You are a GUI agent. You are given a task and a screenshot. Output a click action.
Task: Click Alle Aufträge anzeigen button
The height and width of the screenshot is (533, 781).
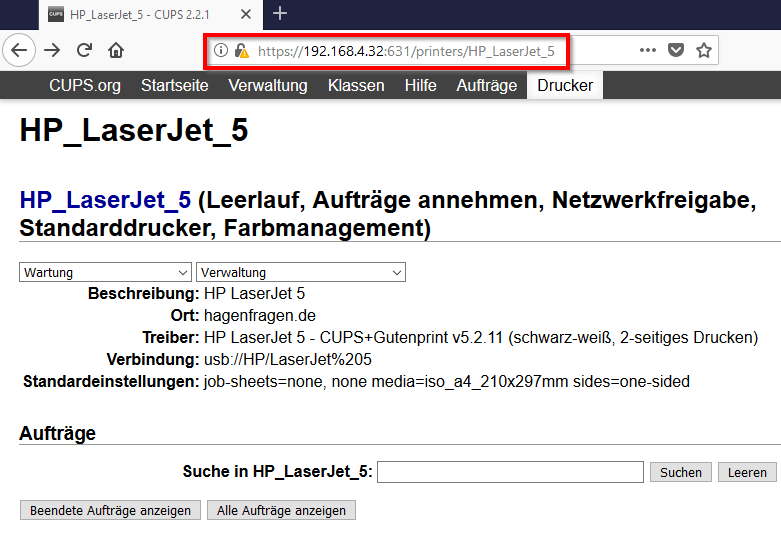281,510
